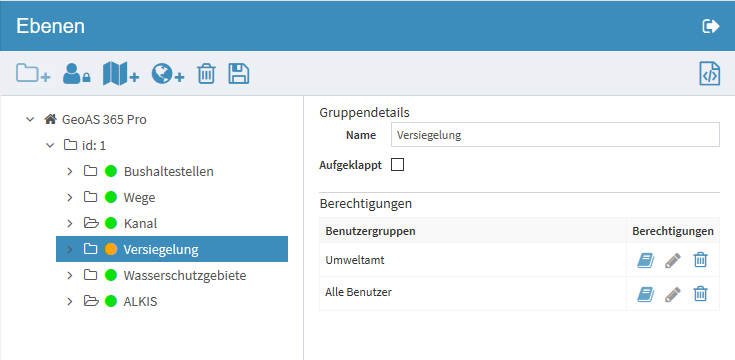The height and width of the screenshot is (360, 735).
Task: Expand the Wasserschutzgebiete group
Action: (x=70, y=276)
